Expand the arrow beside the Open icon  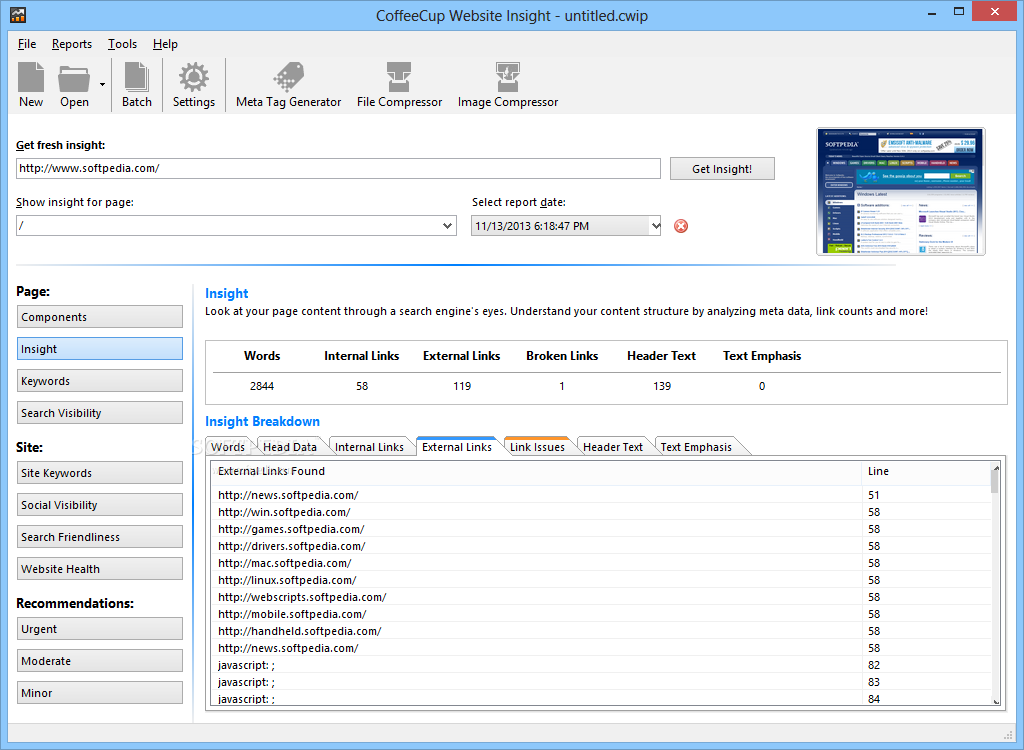(x=103, y=84)
